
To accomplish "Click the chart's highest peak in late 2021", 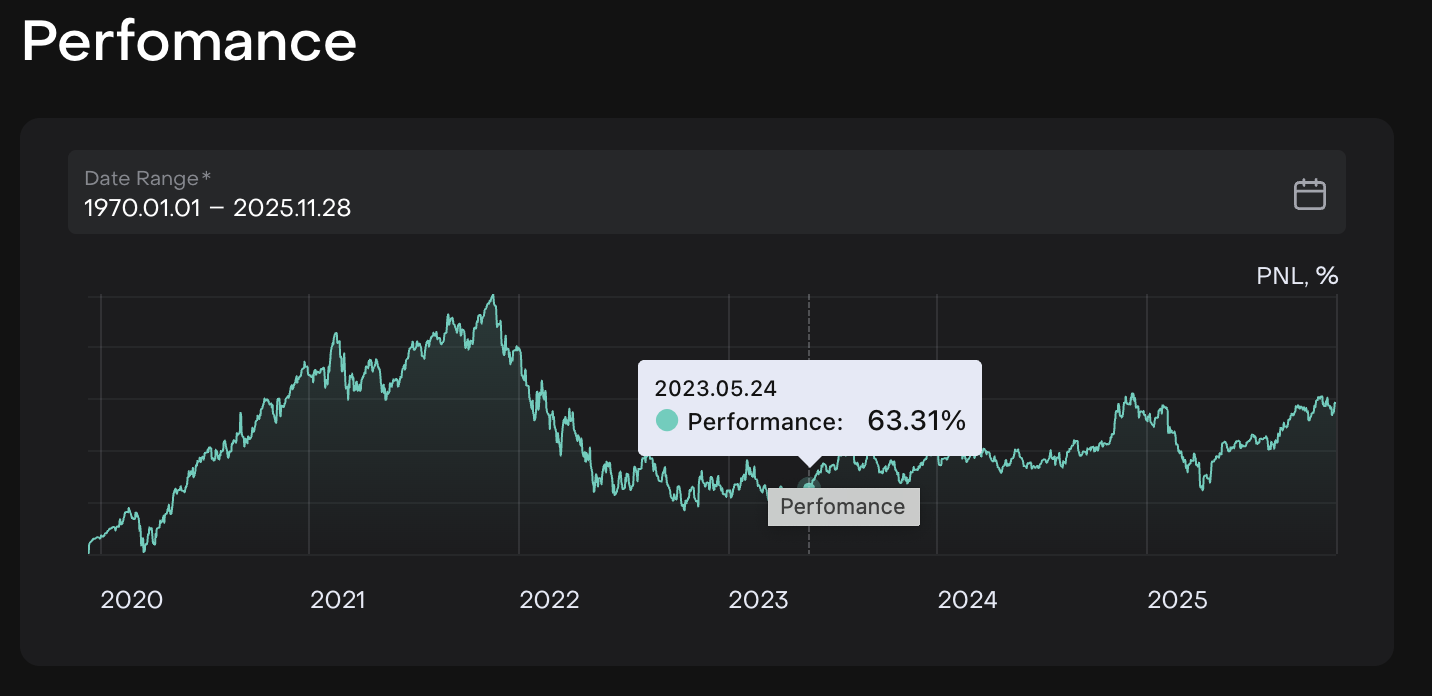I will click(x=492, y=296).
